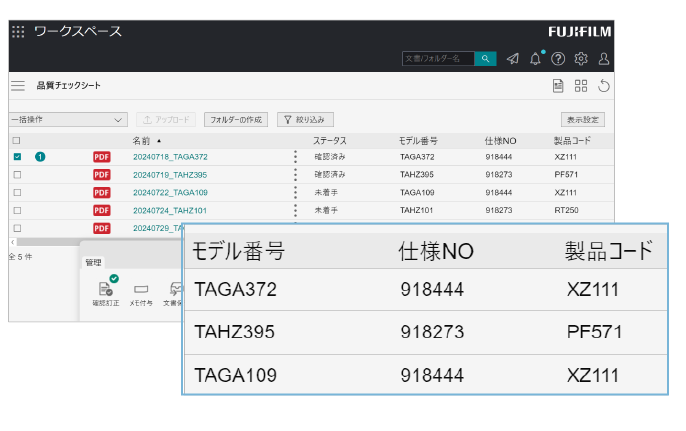Open the user account icon
This screenshot has width=686, height=431.
coord(604,59)
